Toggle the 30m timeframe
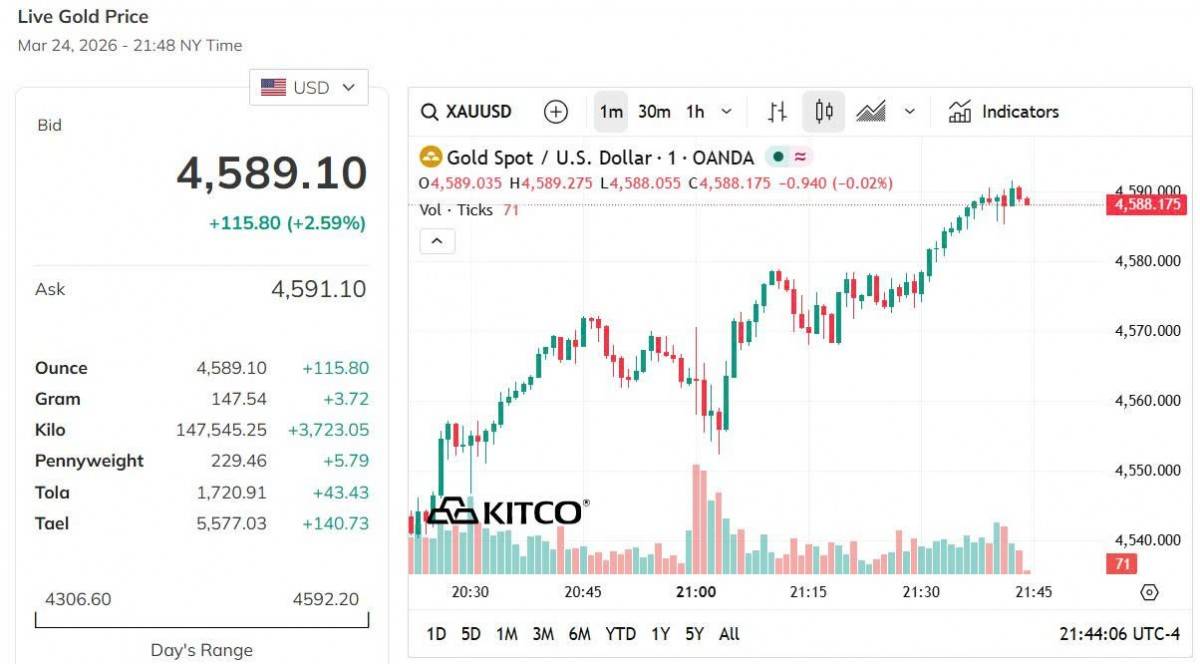The width and height of the screenshot is (1200, 664). (x=654, y=112)
